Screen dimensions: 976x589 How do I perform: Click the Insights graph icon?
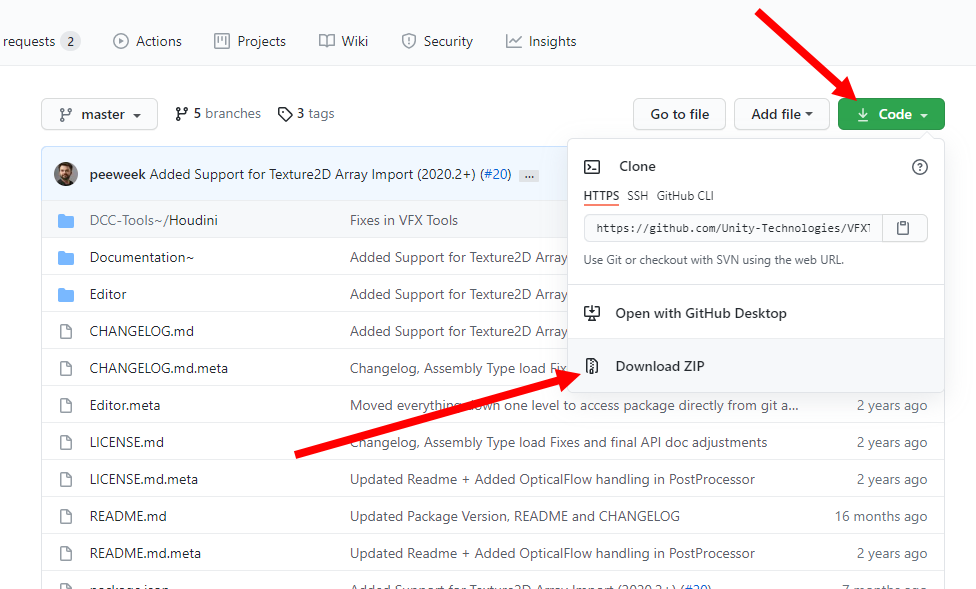coord(514,41)
